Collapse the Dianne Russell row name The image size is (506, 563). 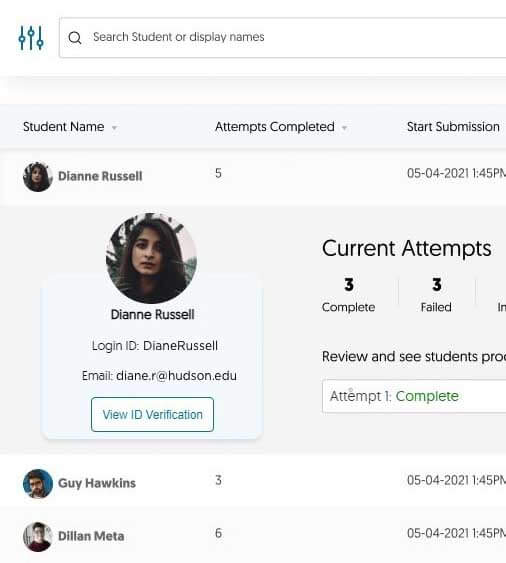[100, 176]
